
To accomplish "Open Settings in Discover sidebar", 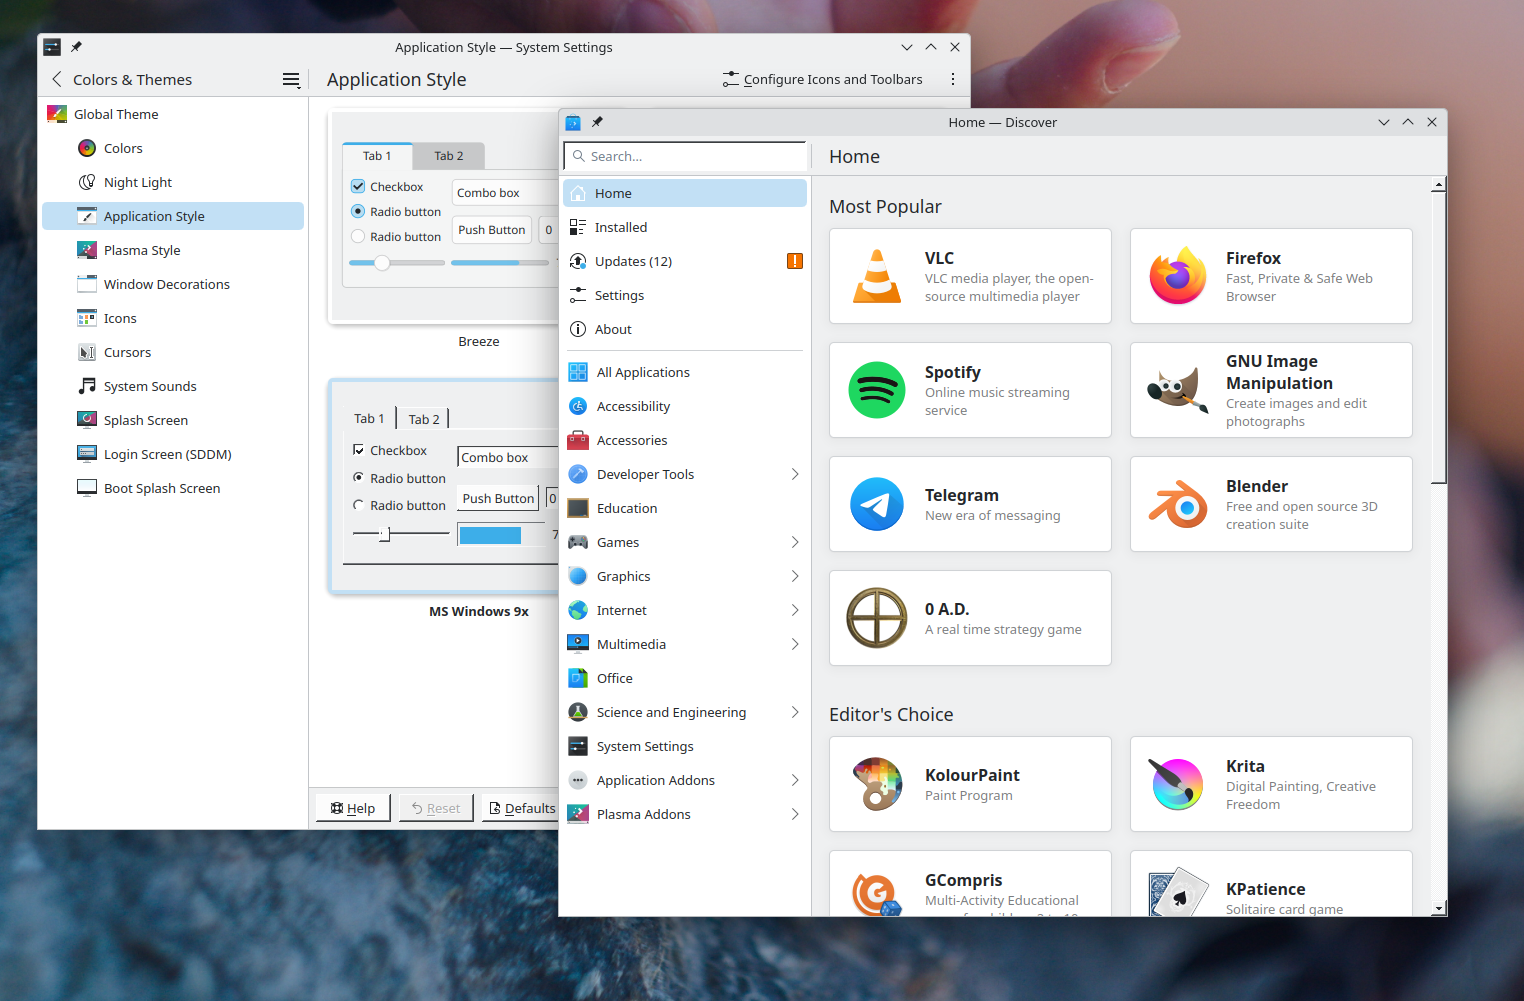I will tap(685, 295).
